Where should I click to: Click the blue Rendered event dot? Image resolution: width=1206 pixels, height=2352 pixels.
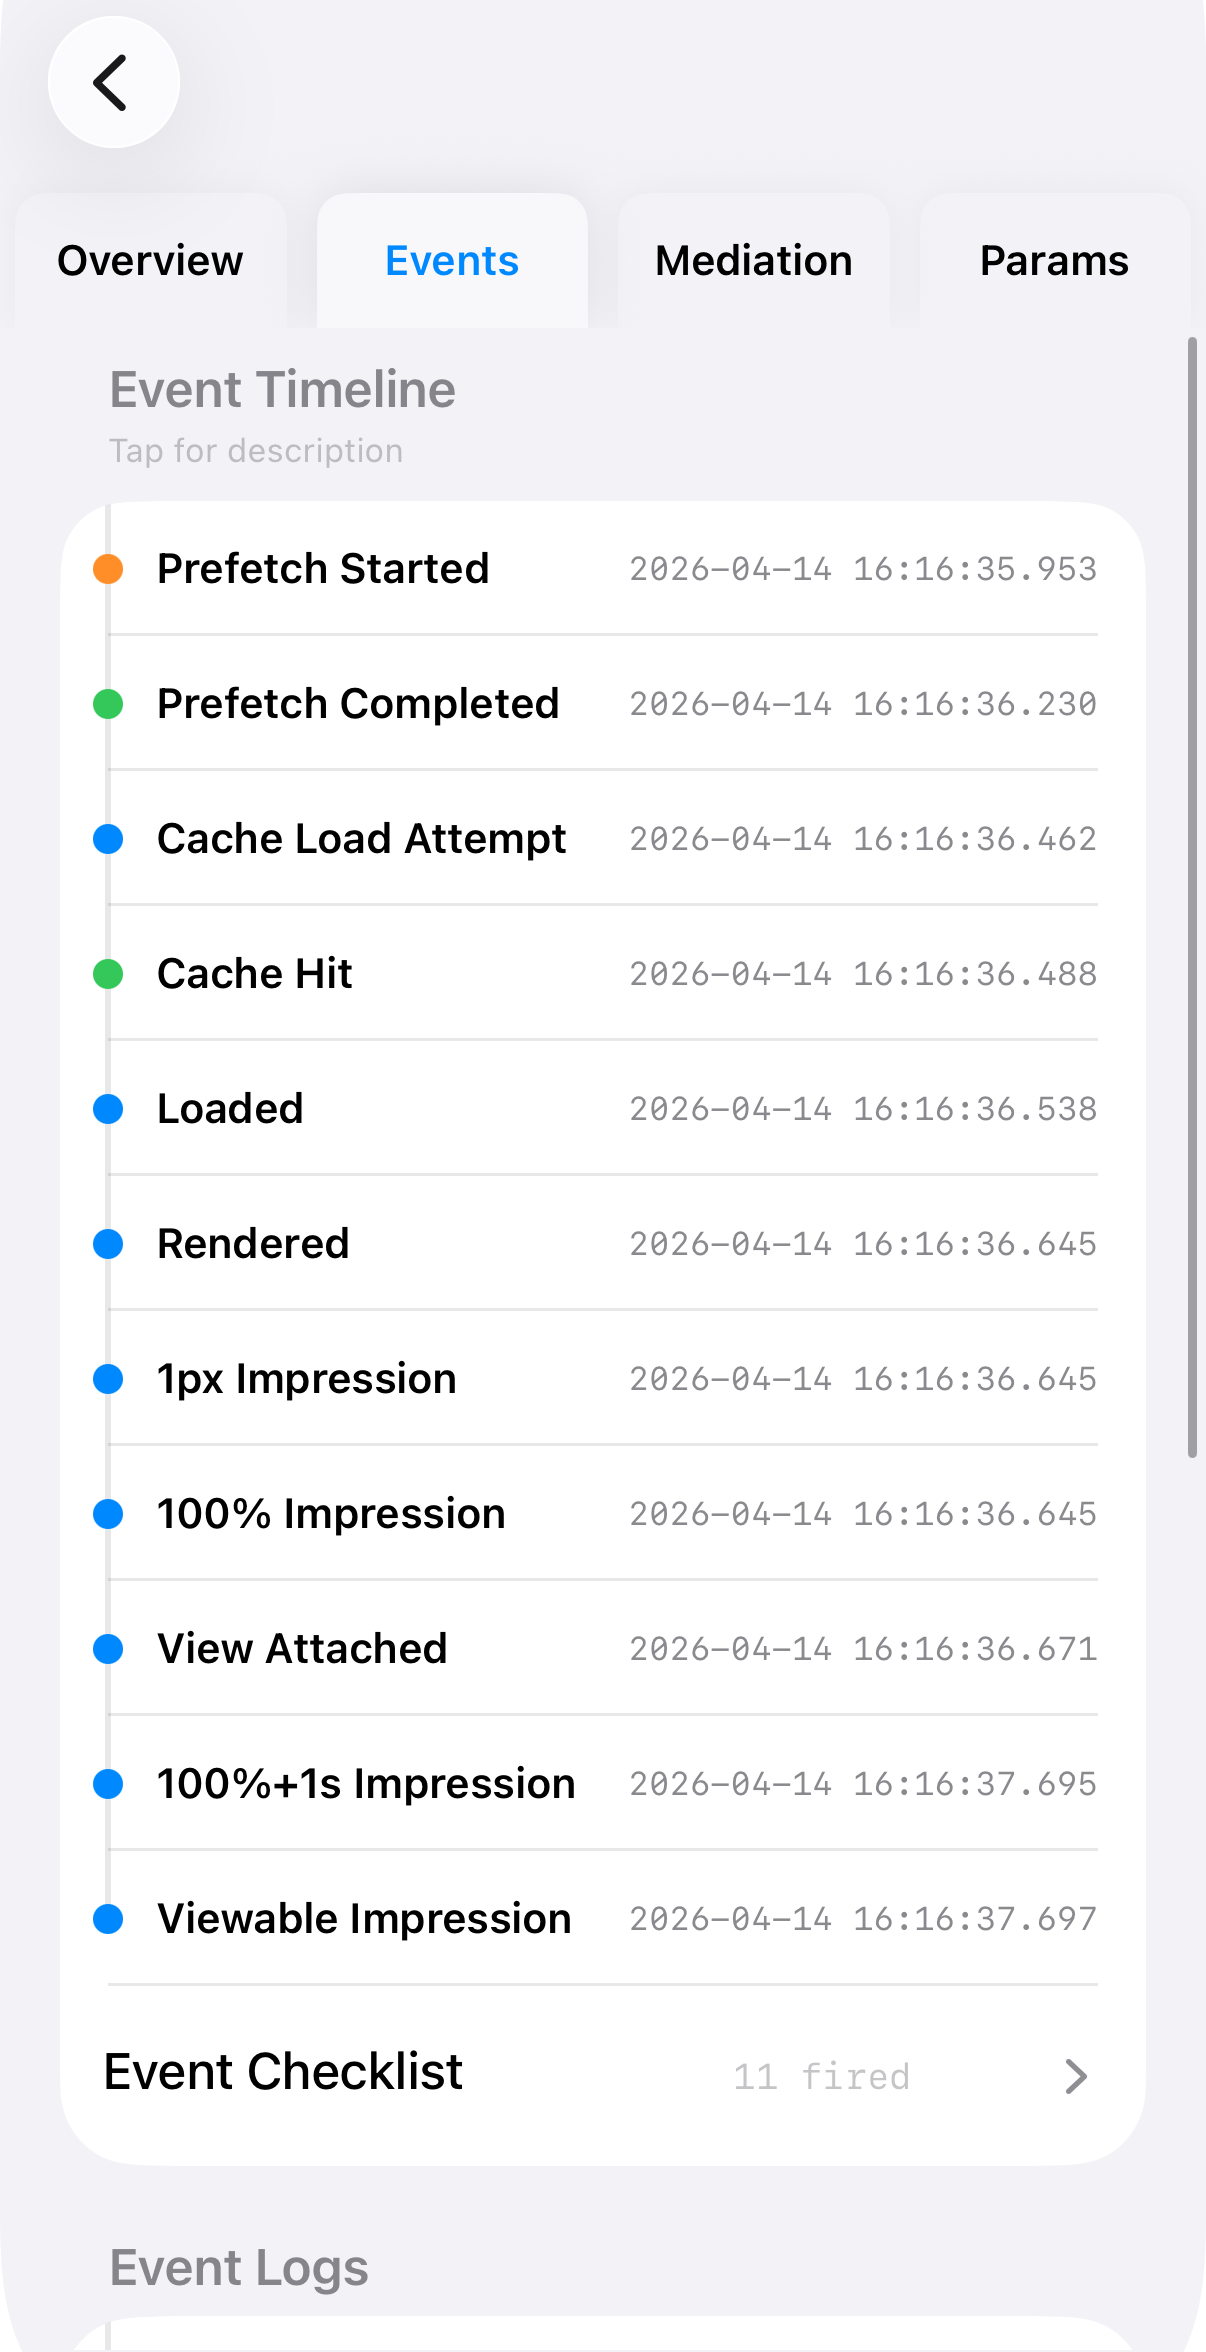[x=108, y=1244]
